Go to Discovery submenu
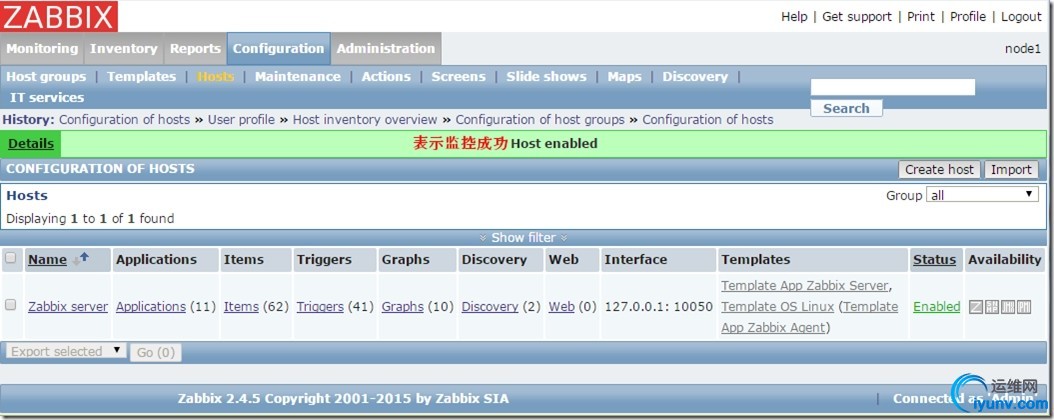The height and width of the screenshot is (420, 1054). [x=695, y=77]
